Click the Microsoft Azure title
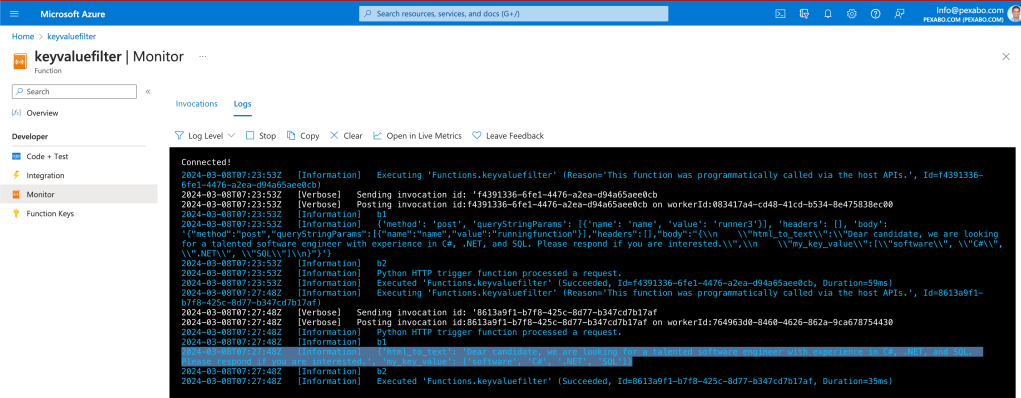This screenshot has height=398, width=1021. point(72,14)
